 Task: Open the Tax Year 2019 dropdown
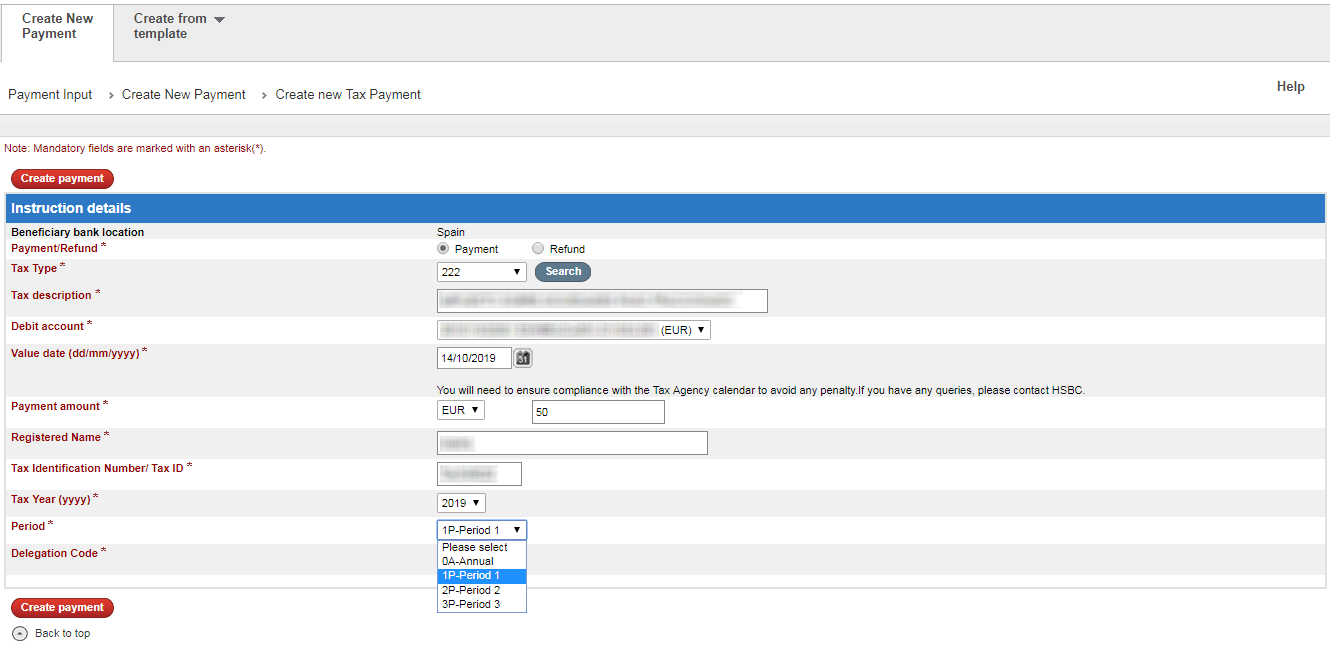(x=461, y=503)
